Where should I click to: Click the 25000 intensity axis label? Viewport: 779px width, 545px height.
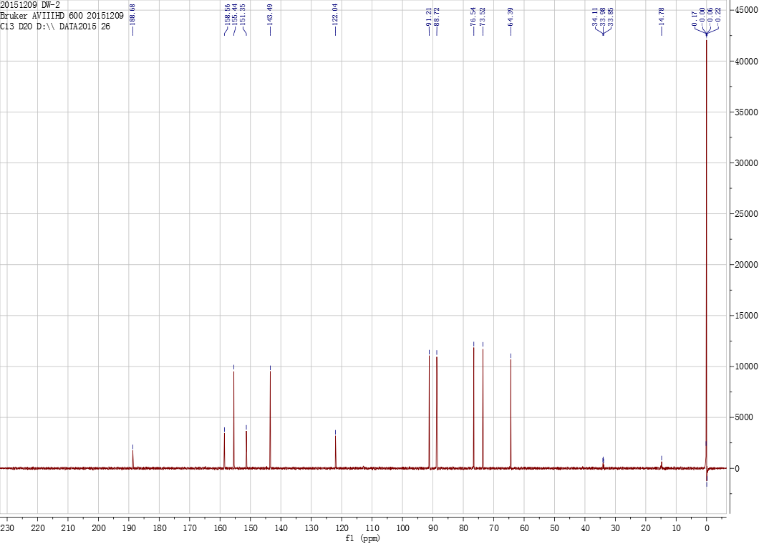746,214
